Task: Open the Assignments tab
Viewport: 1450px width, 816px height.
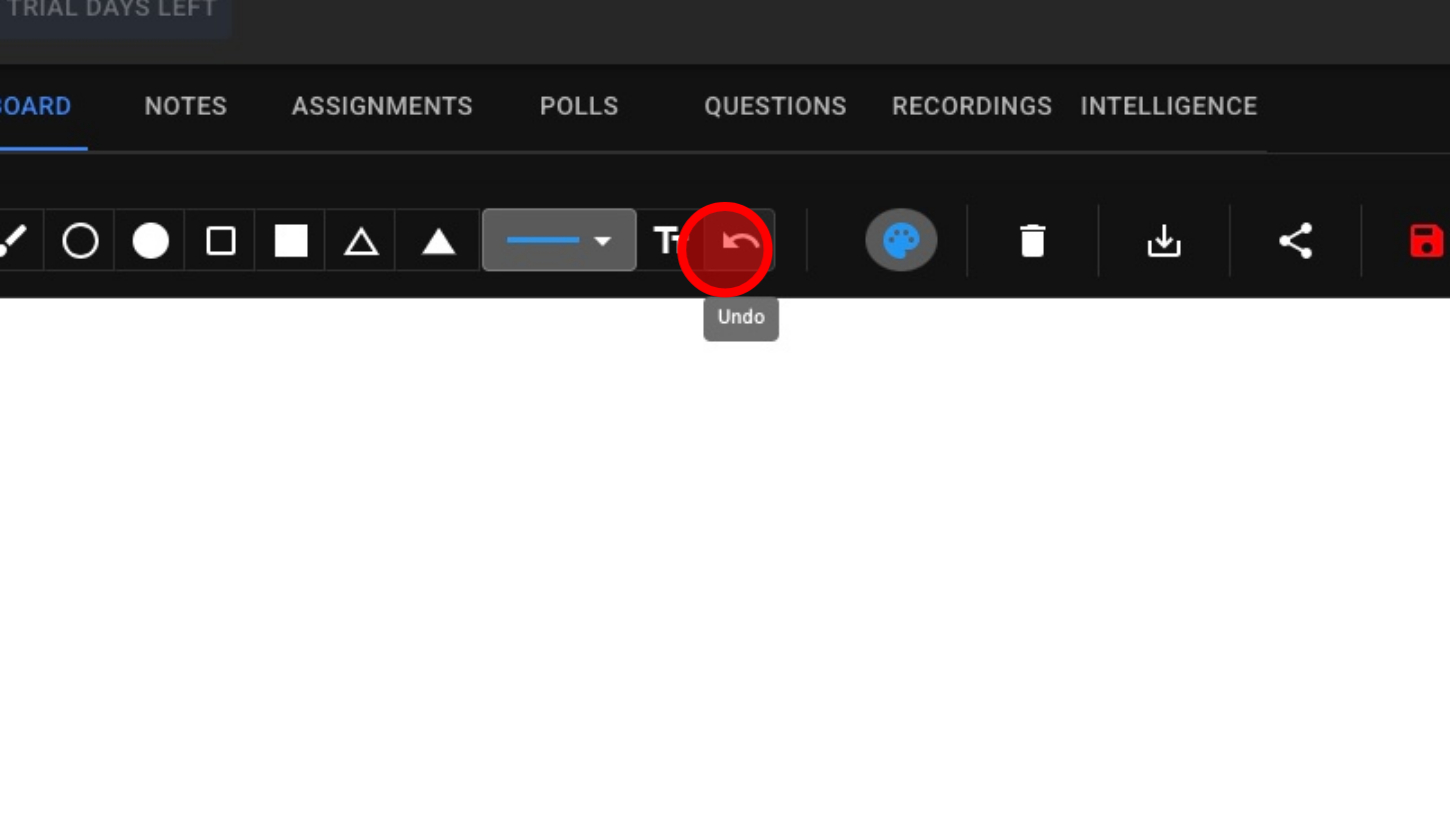Action: pyautogui.click(x=382, y=106)
